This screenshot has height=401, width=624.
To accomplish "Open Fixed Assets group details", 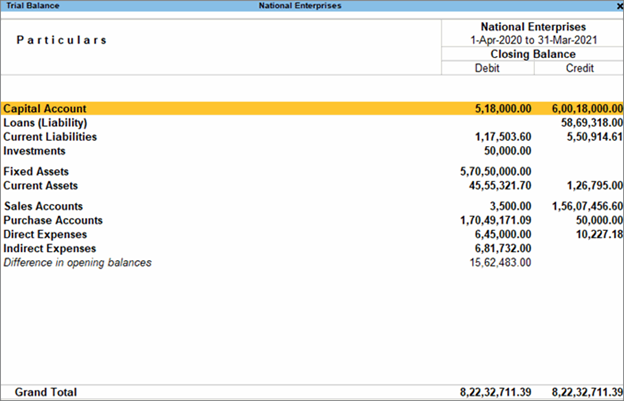I will pos(36,172).
